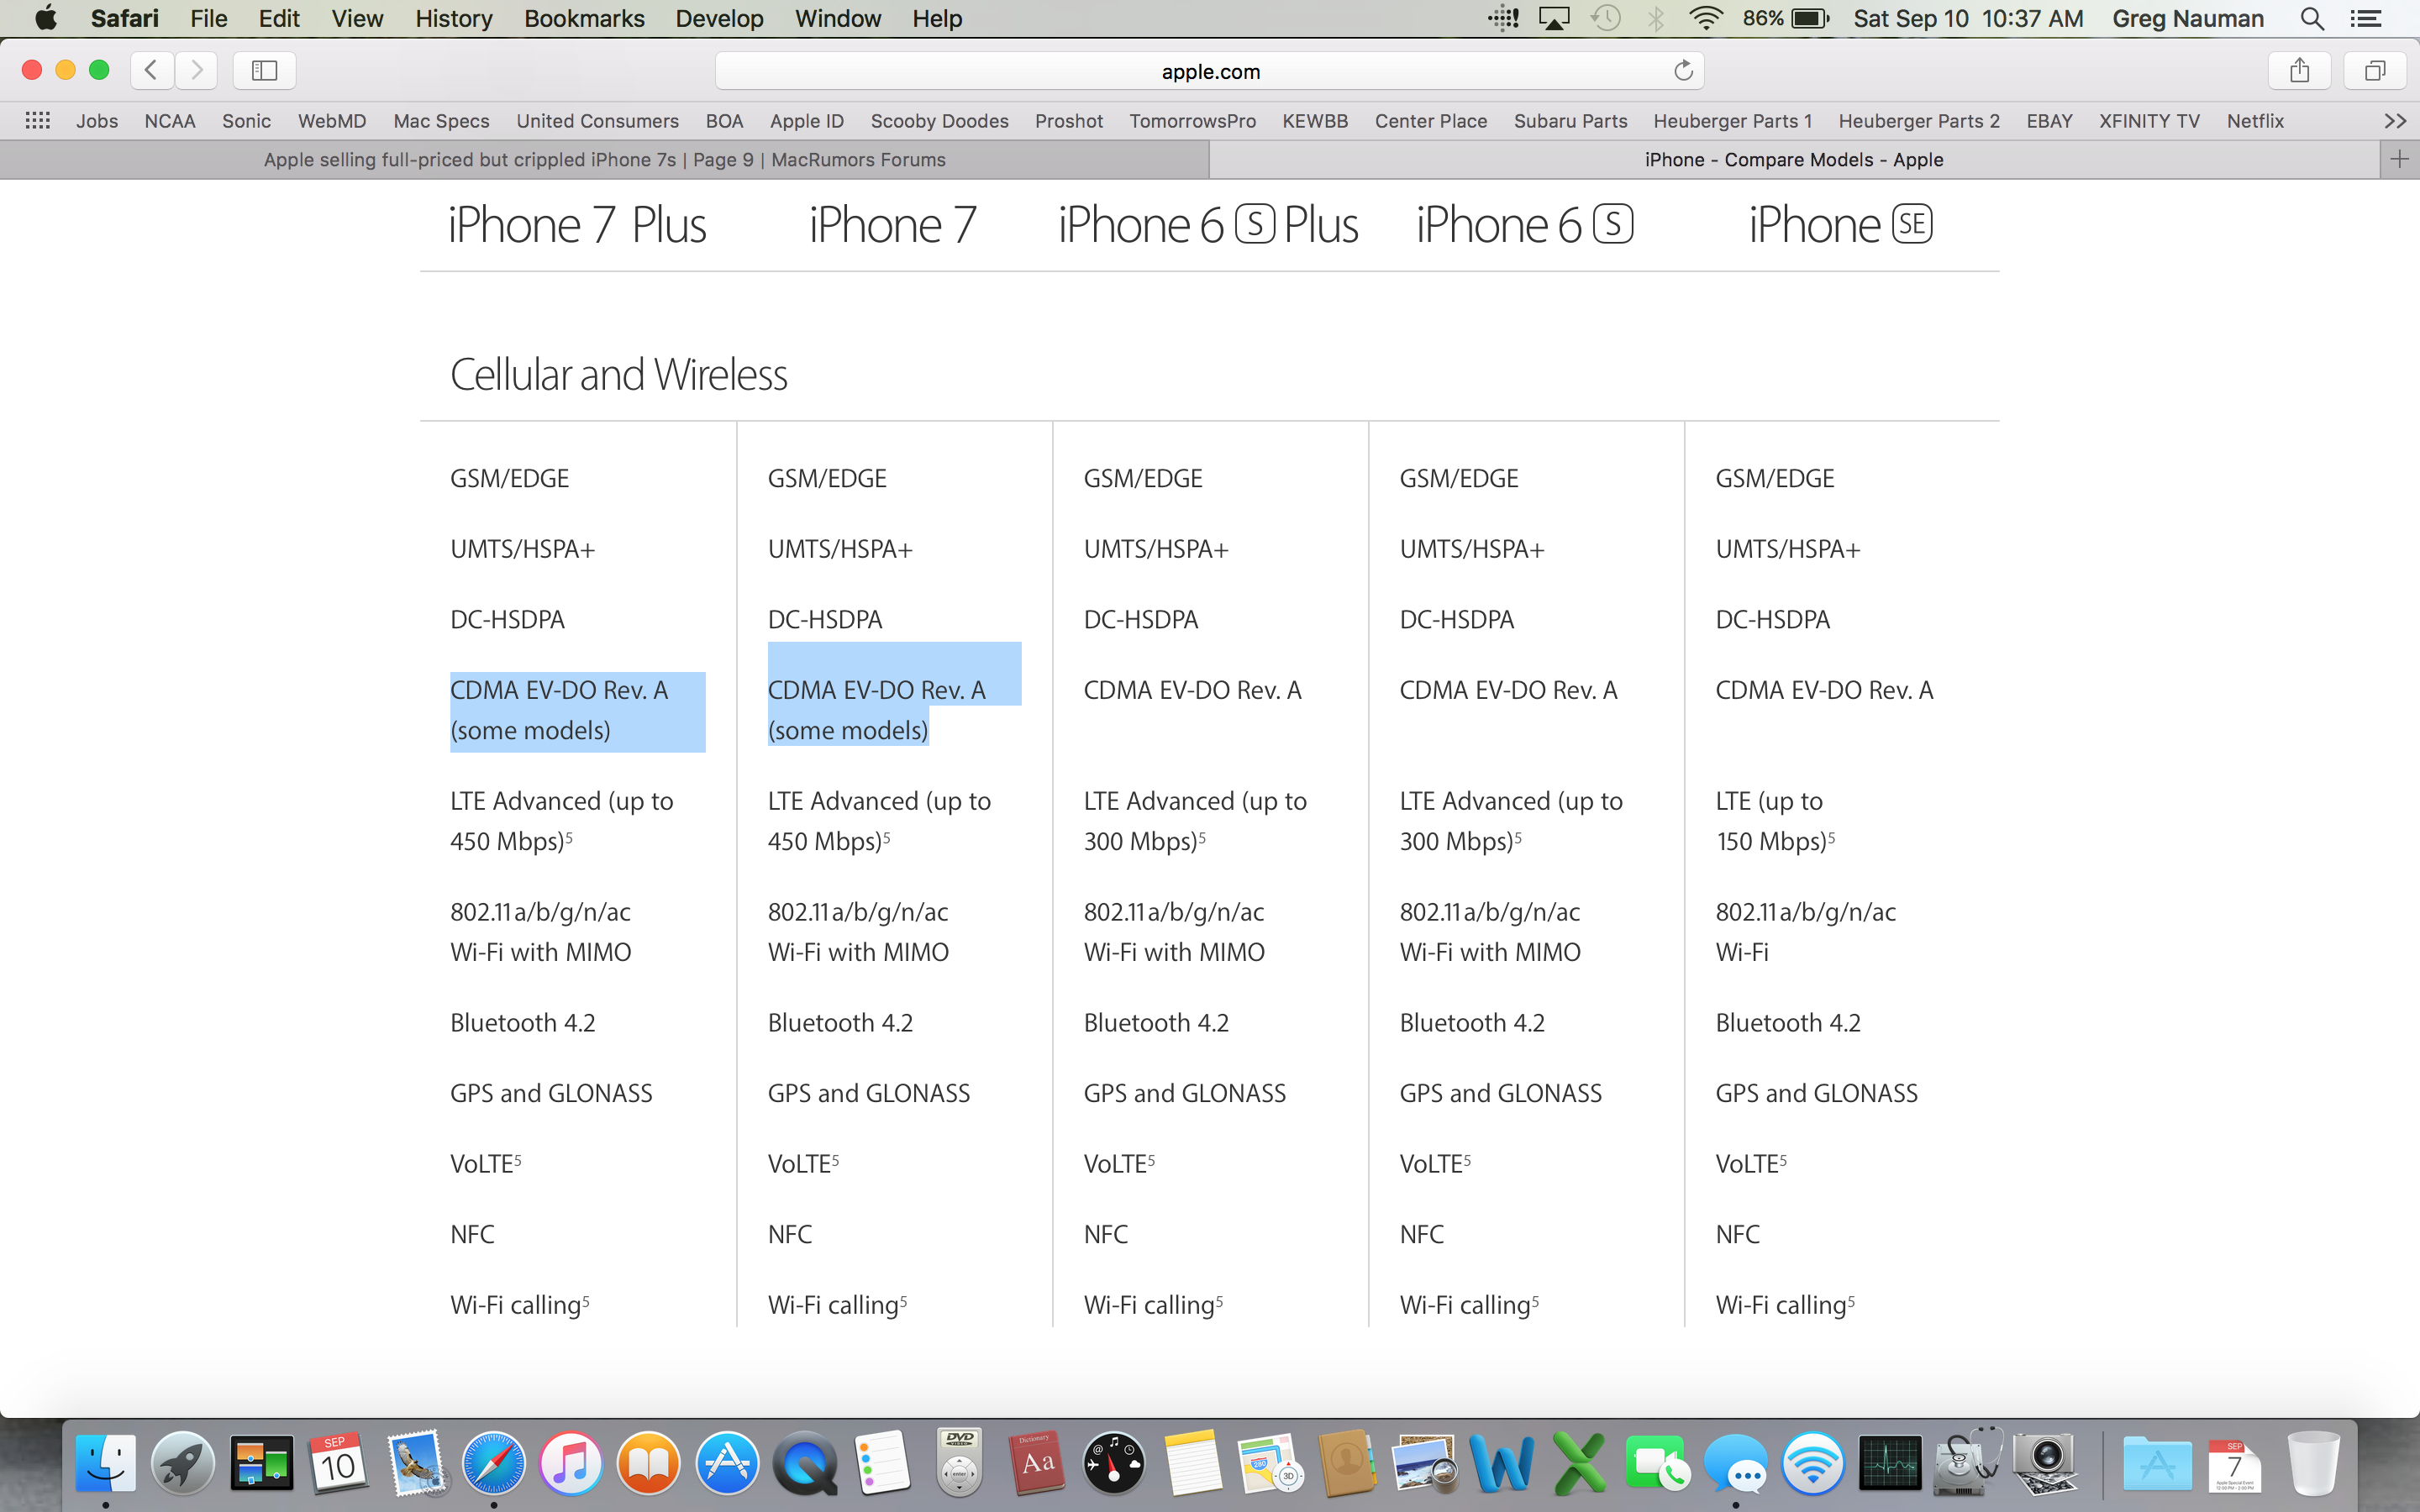
Task: Click the iPhone SE column heading
Action: pos(1840,224)
